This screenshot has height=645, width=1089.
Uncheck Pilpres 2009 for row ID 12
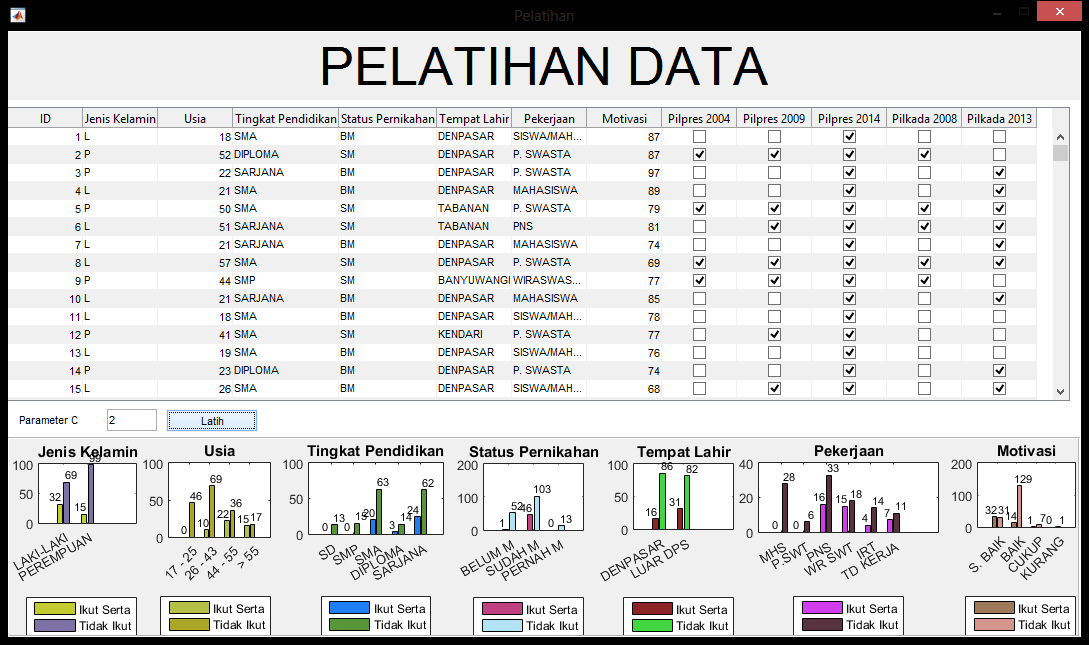774,335
